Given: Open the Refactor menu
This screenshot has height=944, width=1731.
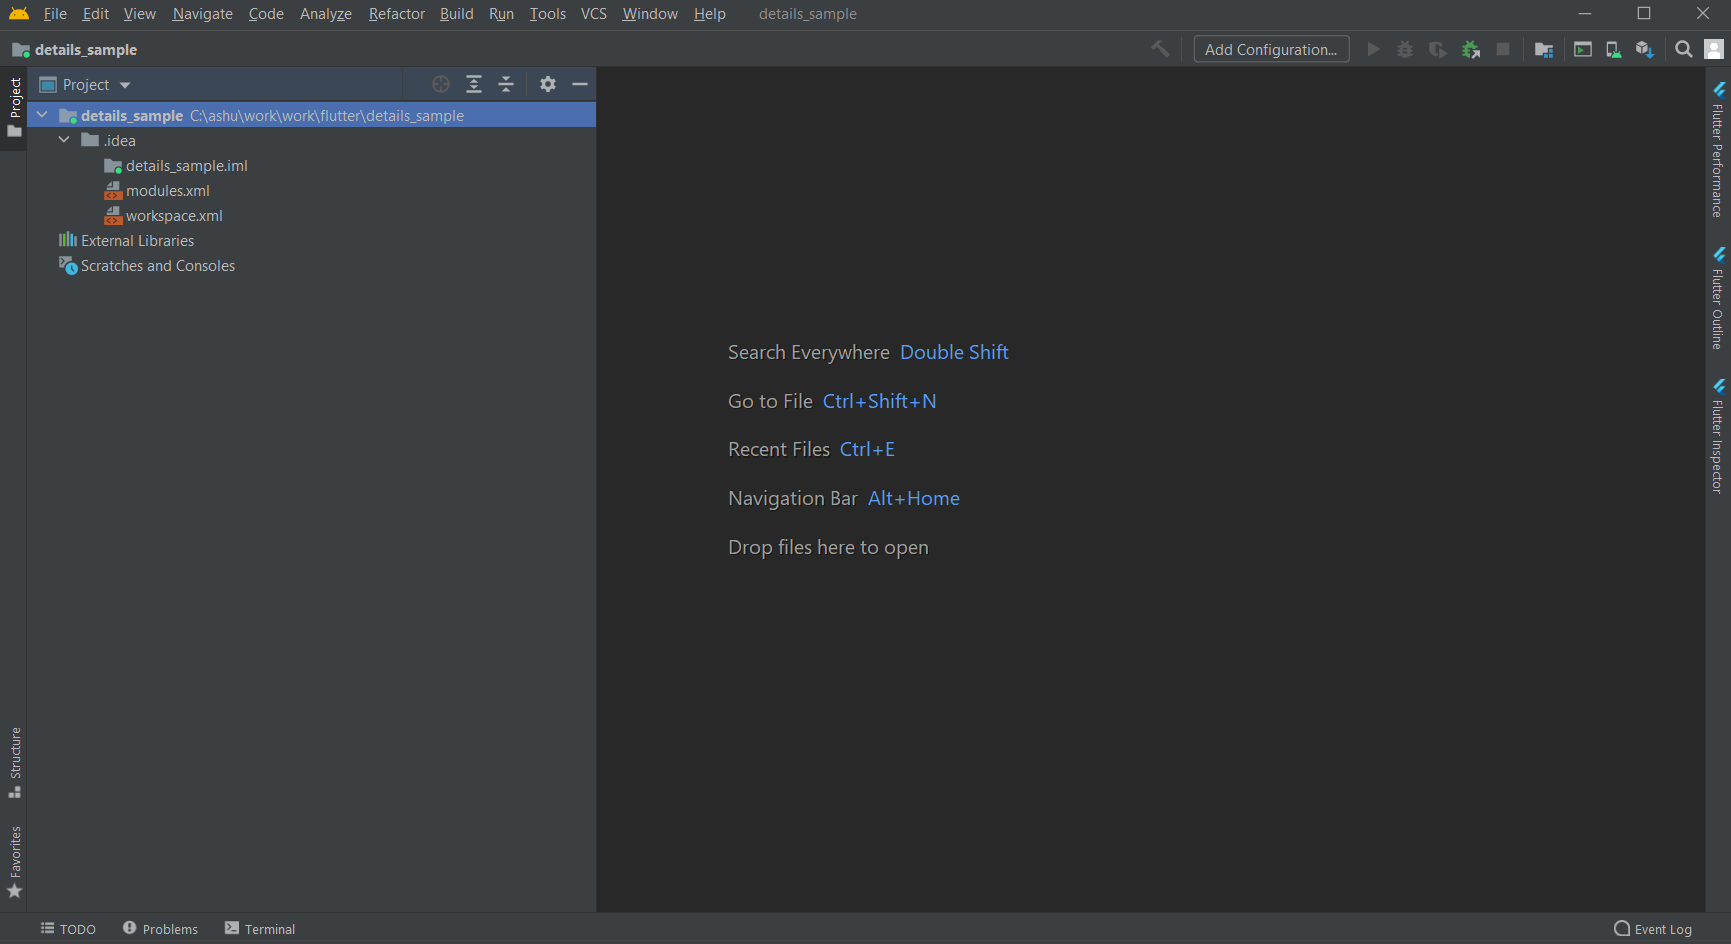Looking at the screenshot, I should point(396,14).
